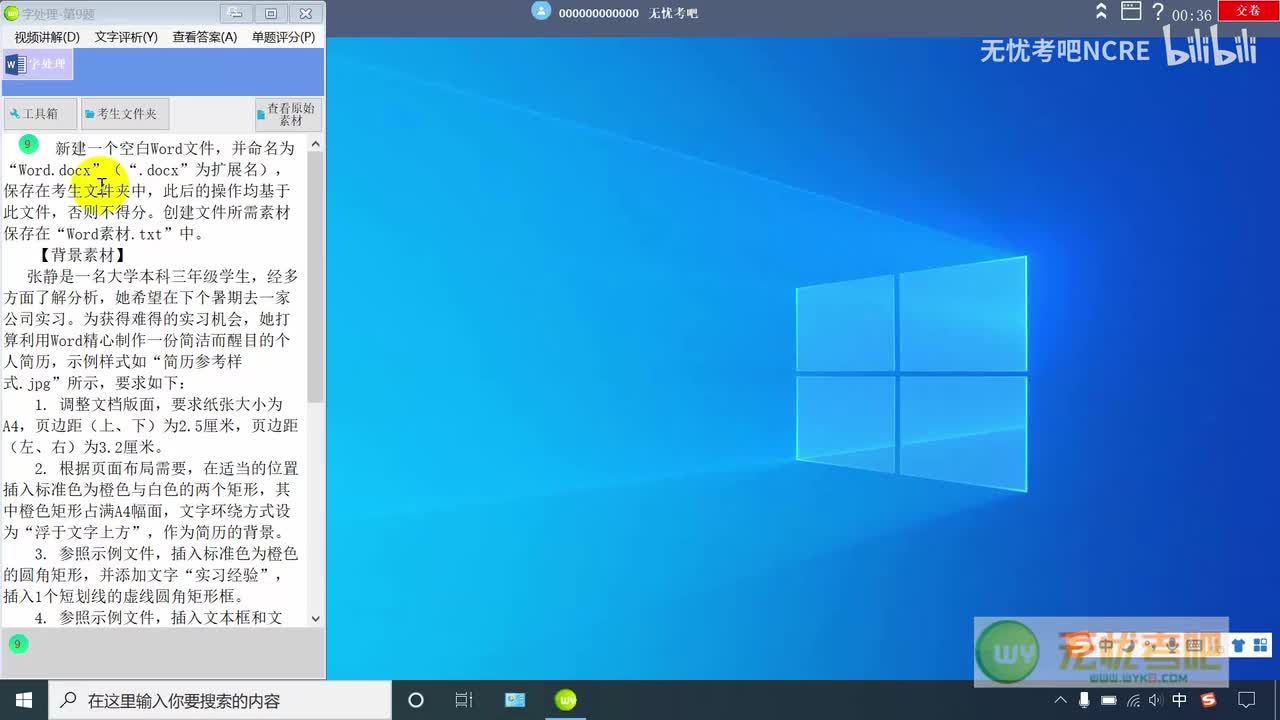Click the 00:36 timer display

click(1192, 15)
